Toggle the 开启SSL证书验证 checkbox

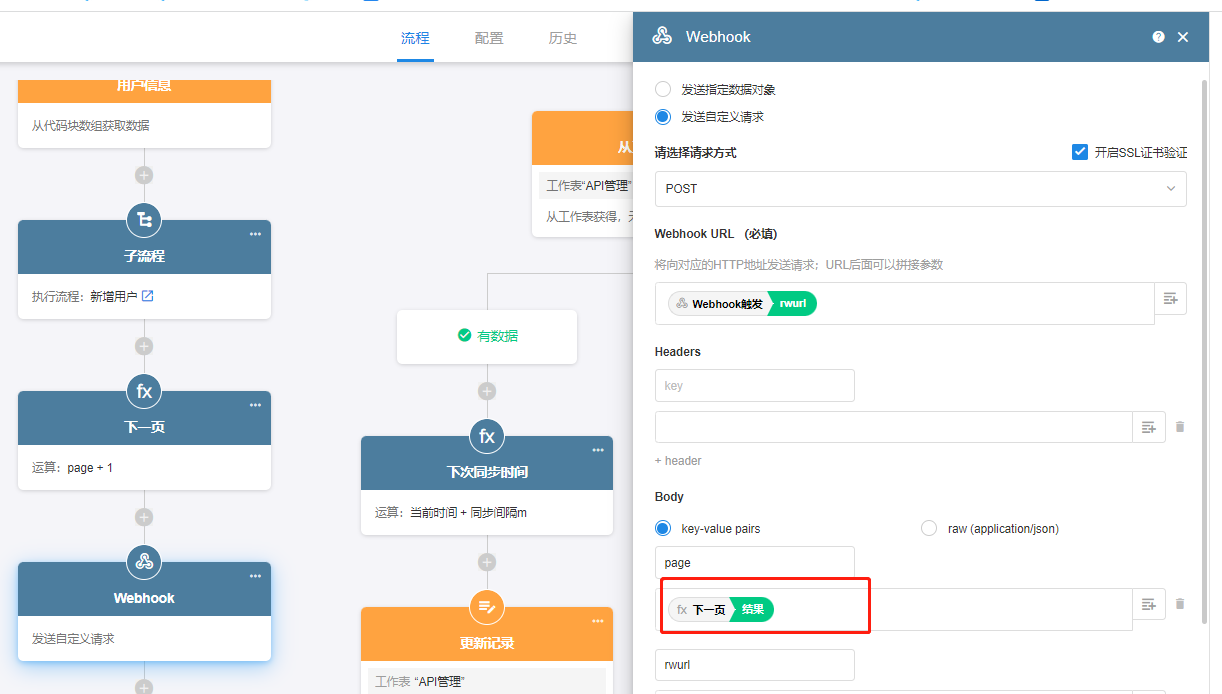(x=1079, y=152)
